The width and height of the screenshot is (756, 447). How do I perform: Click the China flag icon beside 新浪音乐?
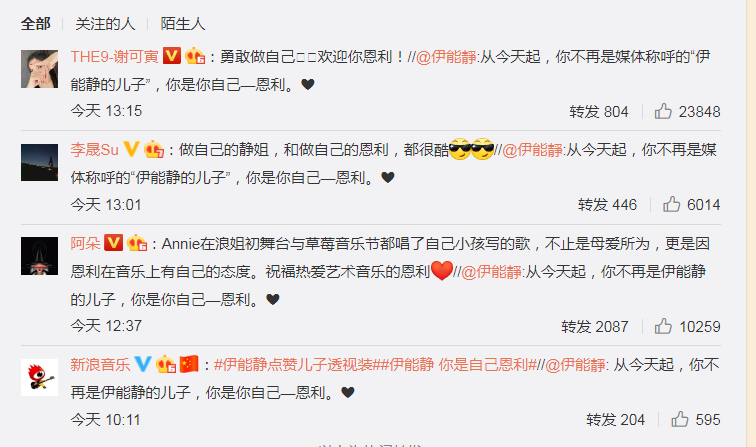coord(189,364)
